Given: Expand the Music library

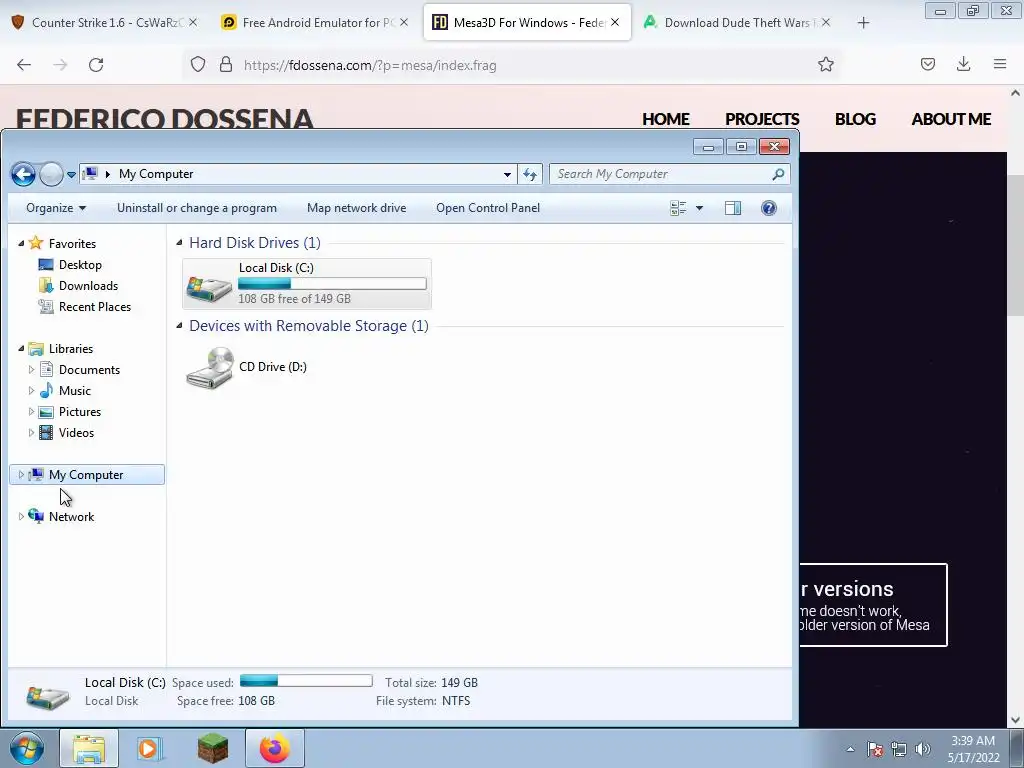Looking at the screenshot, I should pyautogui.click(x=31, y=391).
